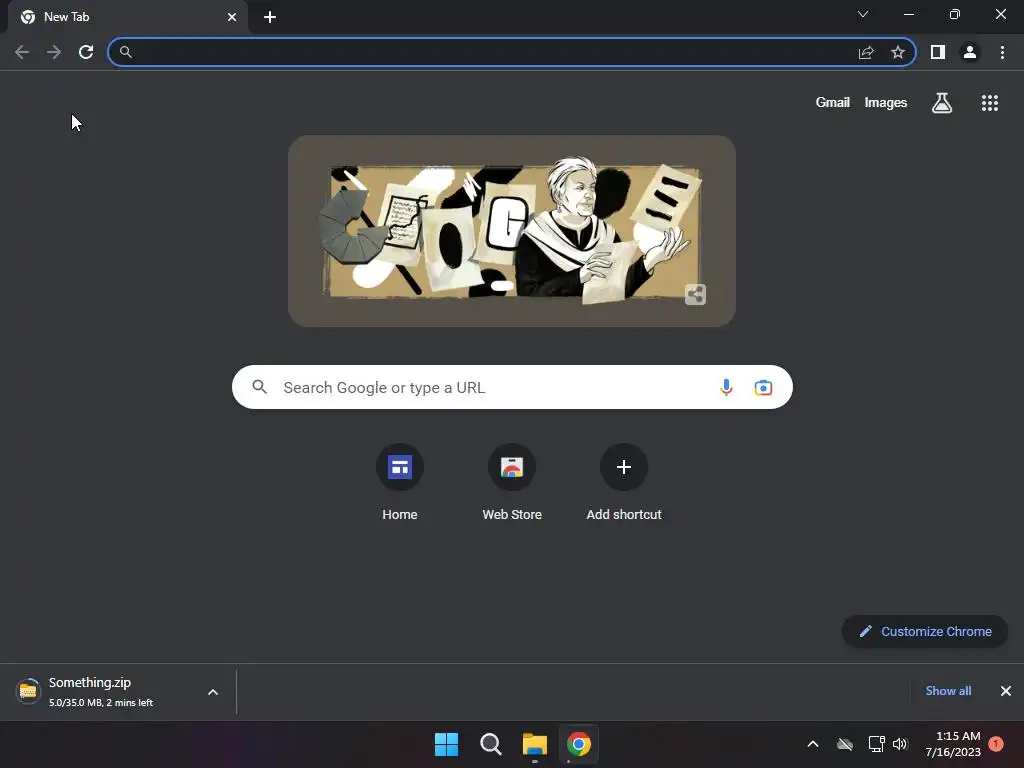
Task: Click the Search Google or type a URL box
Action: click(x=512, y=387)
